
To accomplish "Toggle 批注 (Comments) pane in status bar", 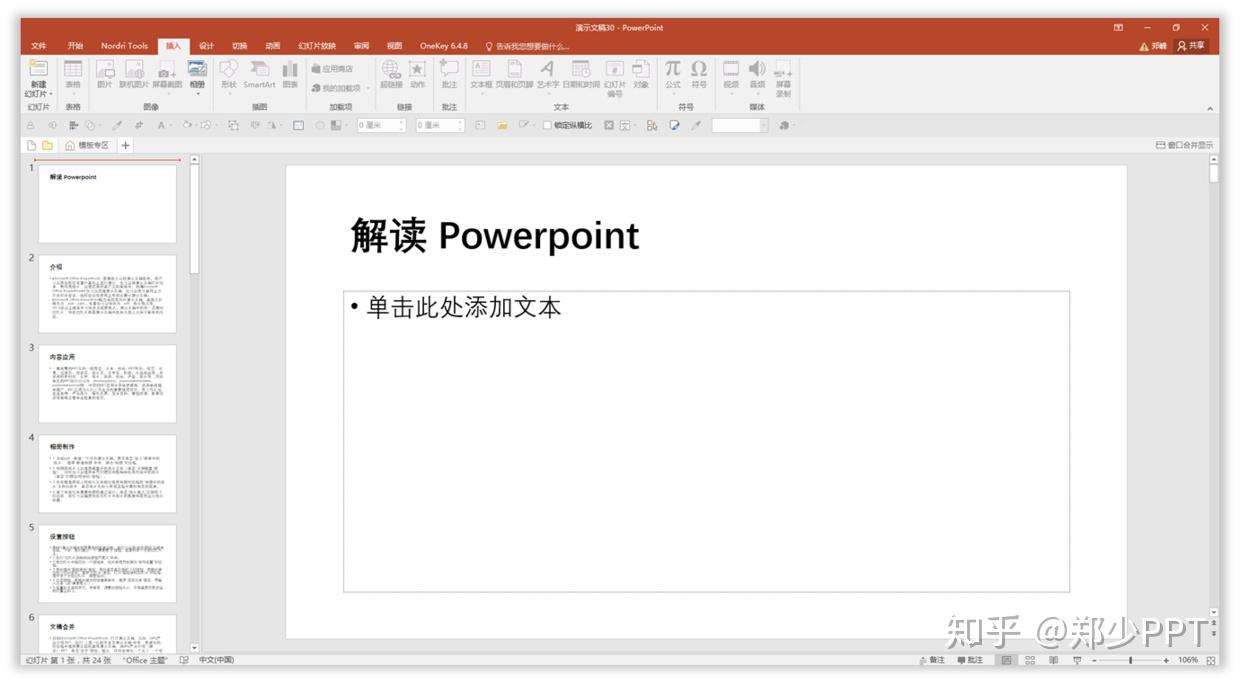I will pos(970,660).
